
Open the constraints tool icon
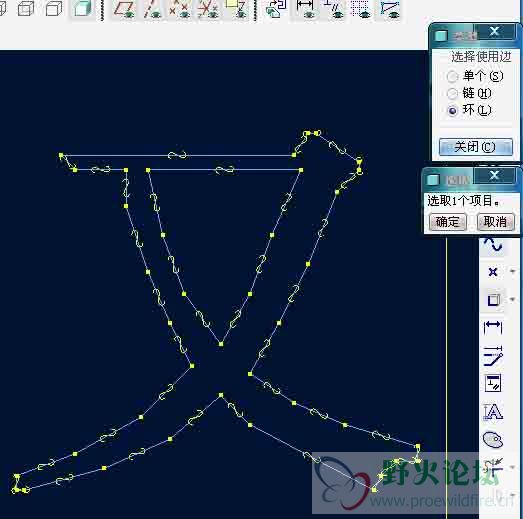point(493,383)
